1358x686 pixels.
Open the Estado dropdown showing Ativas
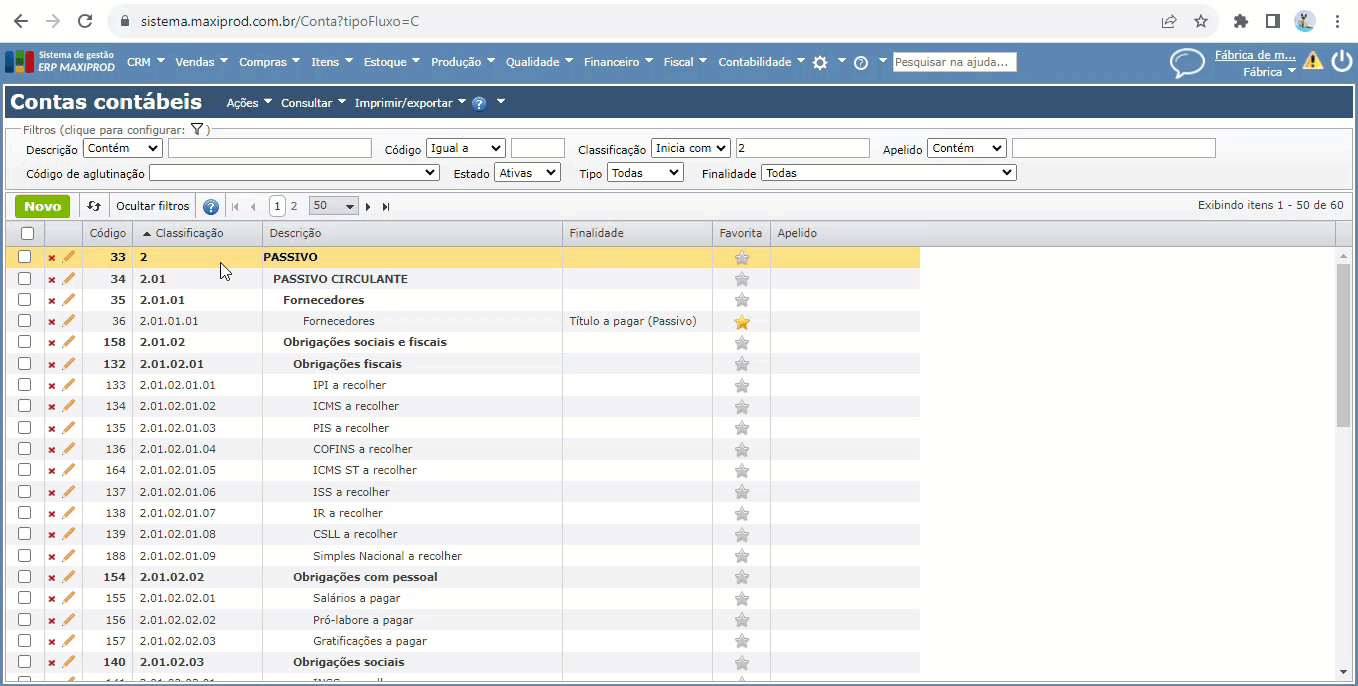tap(527, 173)
